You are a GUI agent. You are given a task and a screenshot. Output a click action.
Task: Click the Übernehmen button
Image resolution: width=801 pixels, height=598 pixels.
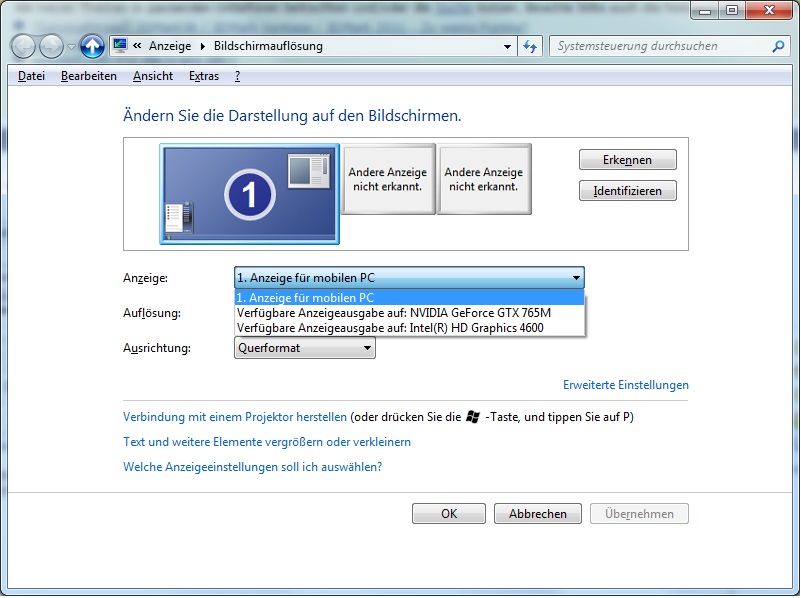pyautogui.click(x=639, y=514)
